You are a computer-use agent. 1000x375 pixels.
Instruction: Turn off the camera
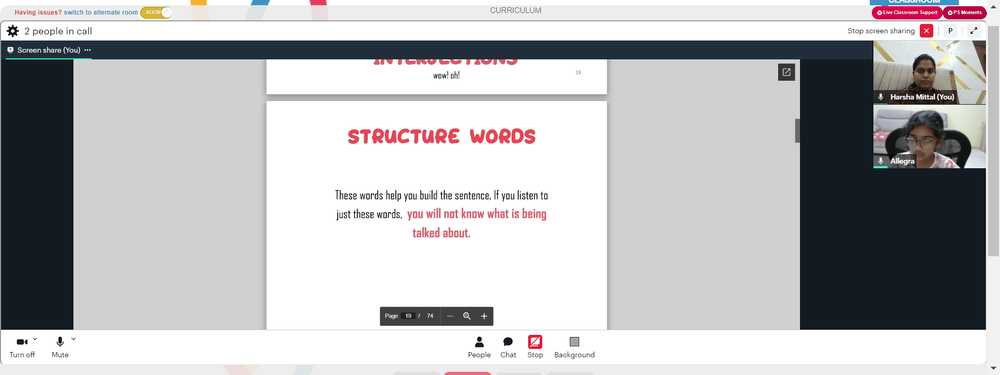[x=22, y=347]
